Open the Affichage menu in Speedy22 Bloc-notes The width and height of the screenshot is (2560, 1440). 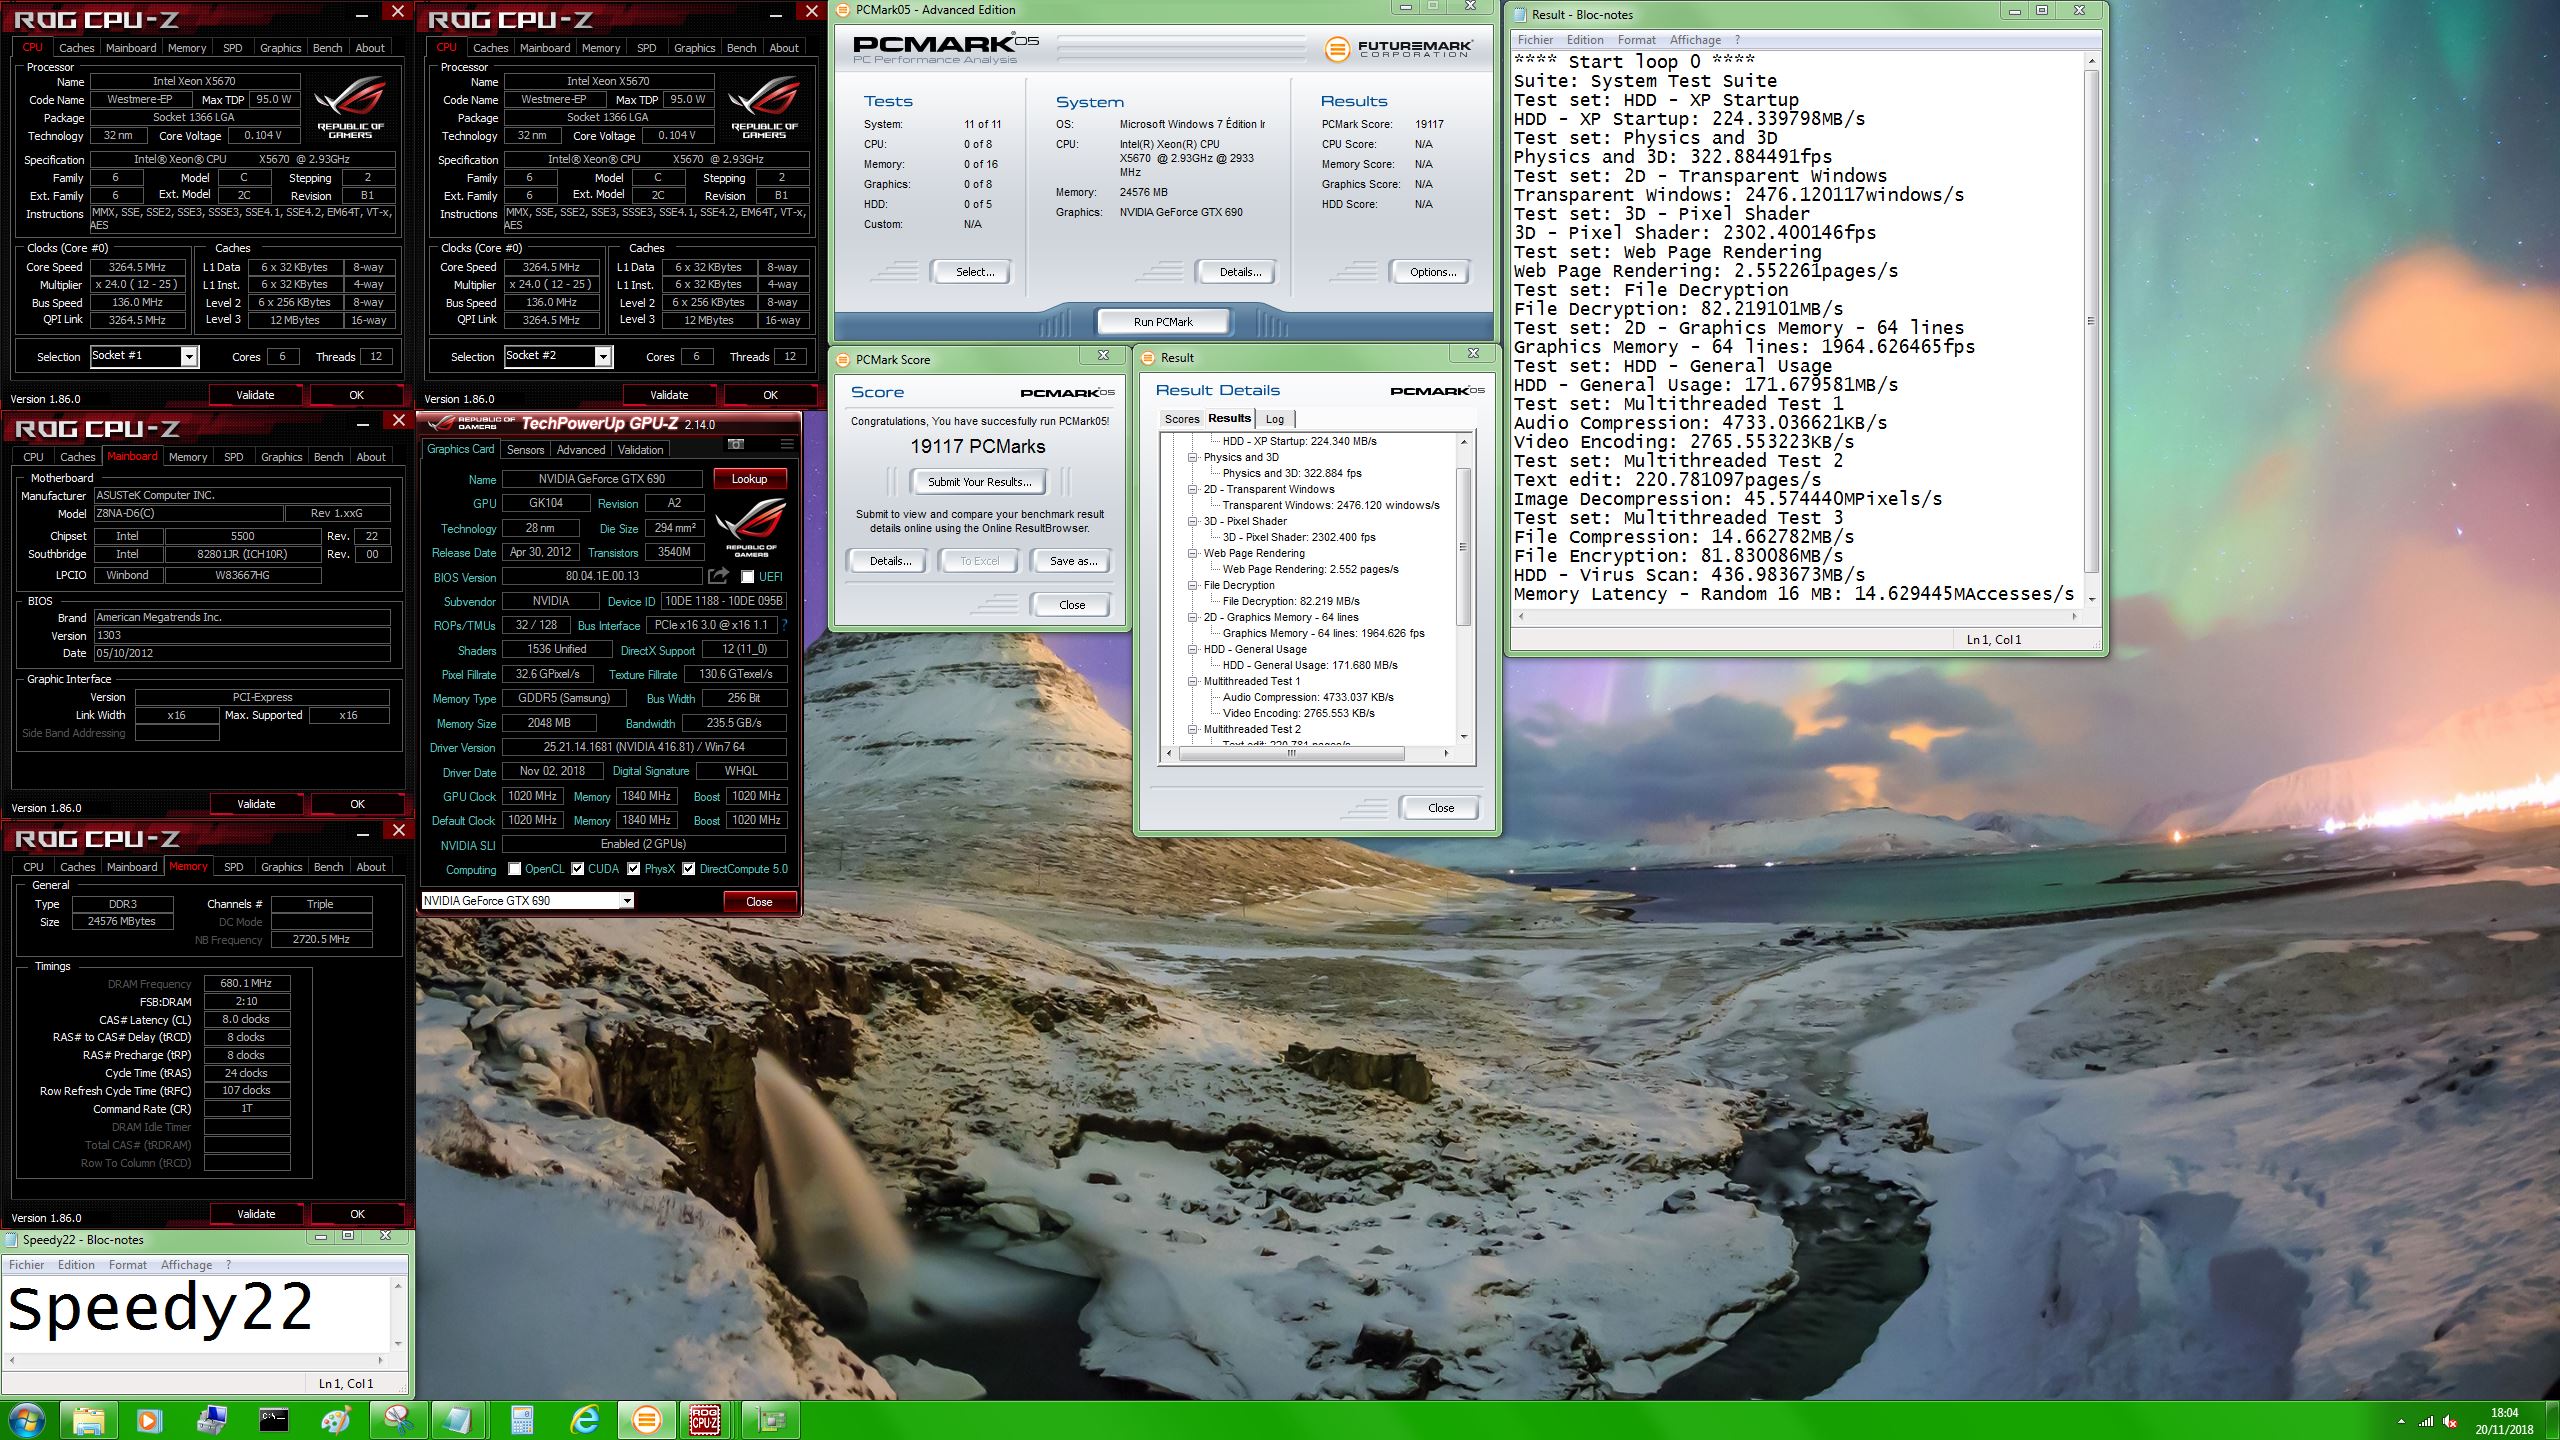(186, 1265)
